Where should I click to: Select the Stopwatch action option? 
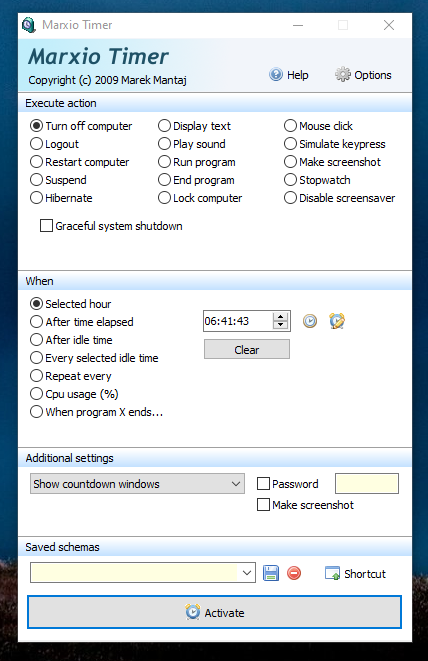tap(290, 180)
